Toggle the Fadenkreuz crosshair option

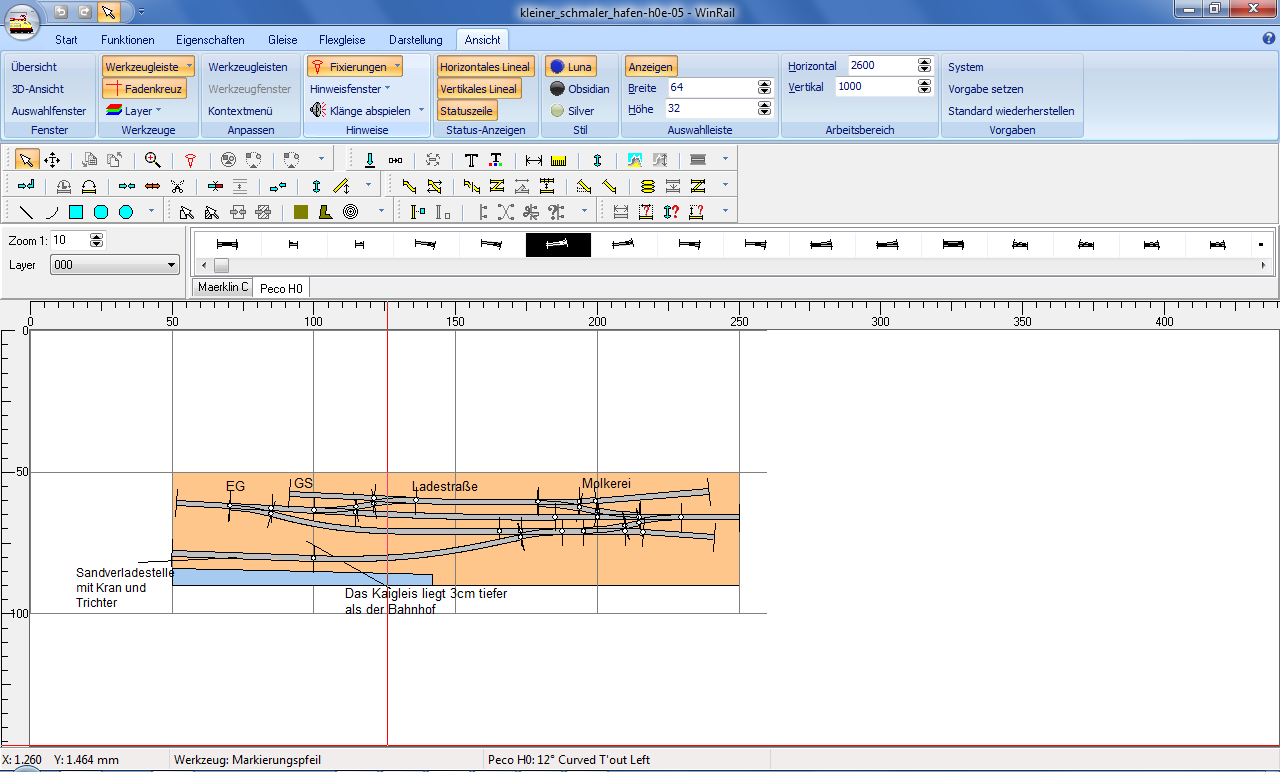tap(144, 89)
